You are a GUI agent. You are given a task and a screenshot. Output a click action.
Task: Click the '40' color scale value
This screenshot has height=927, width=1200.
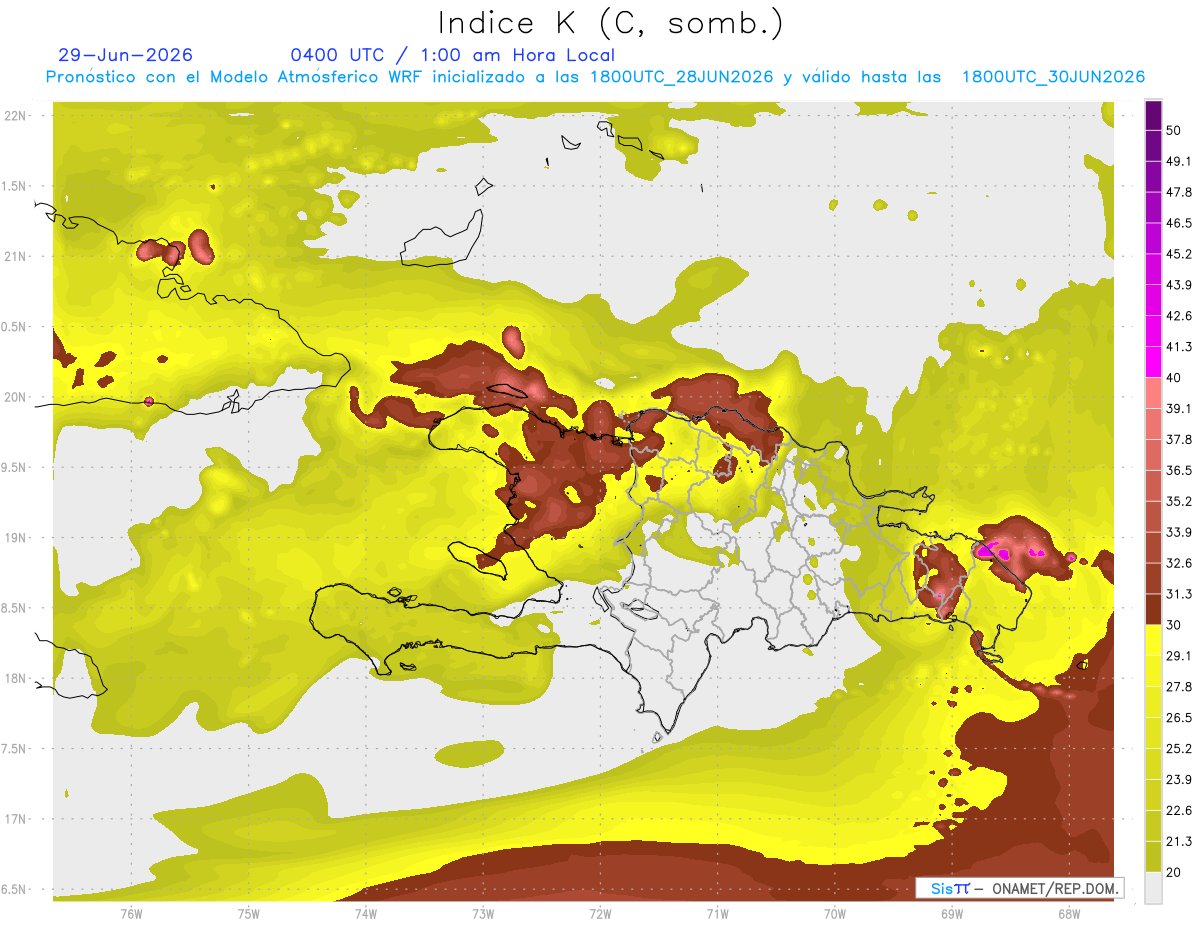1175,378
